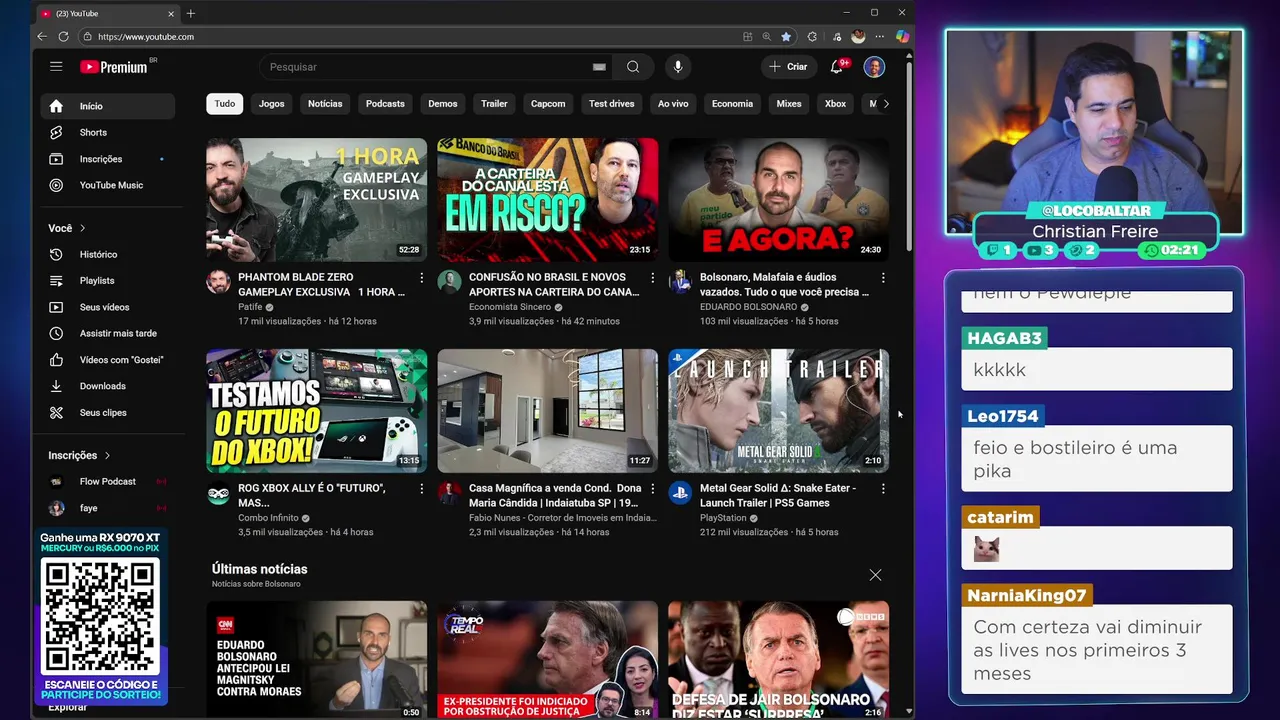Open options menu for PHANTOM BLADE ZERO video
Image resolution: width=1280 pixels, height=720 pixels.
[x=421, y=278]
